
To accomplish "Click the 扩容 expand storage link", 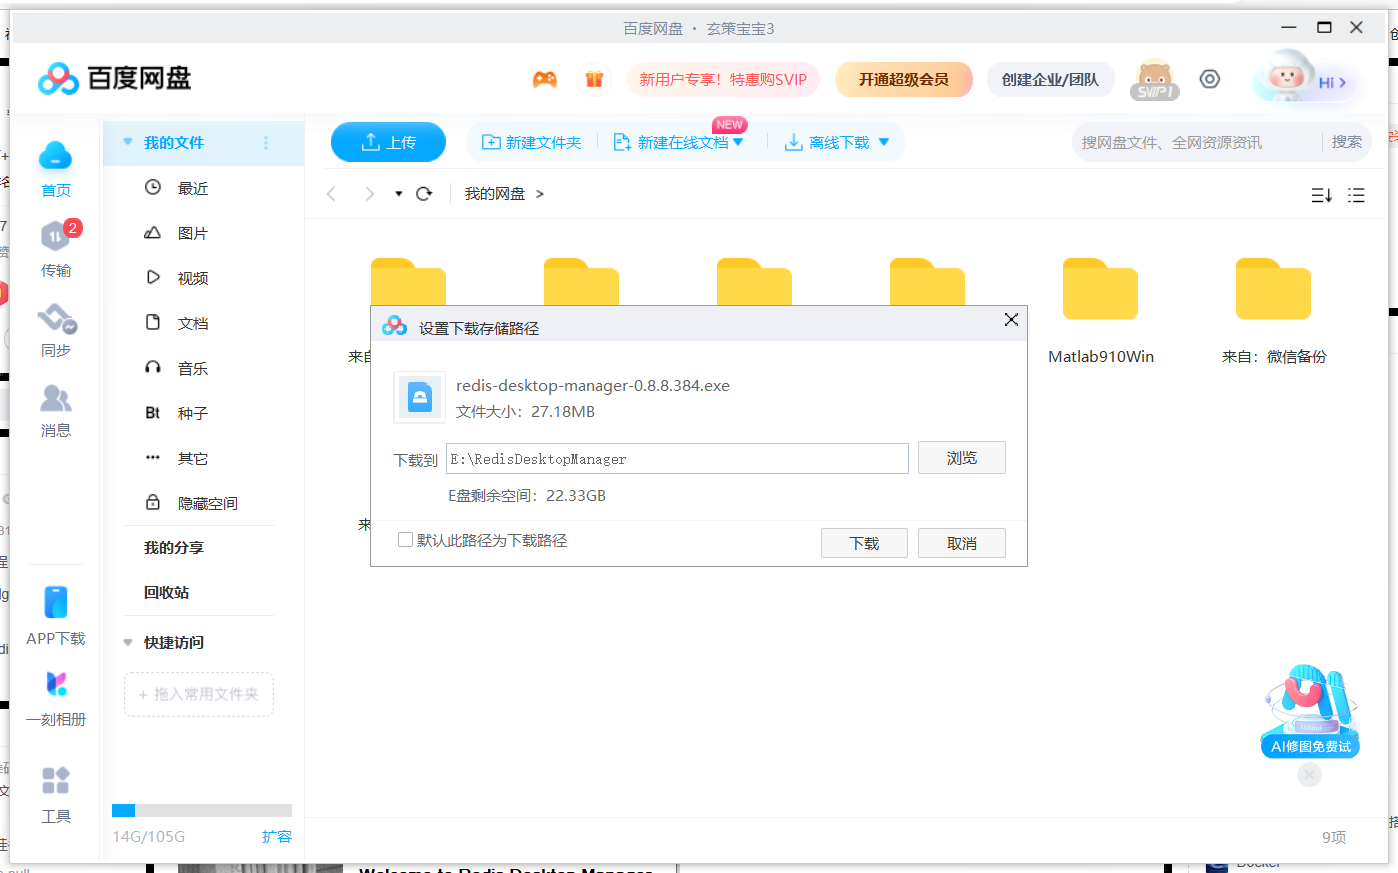I will (x=277, y=837).
